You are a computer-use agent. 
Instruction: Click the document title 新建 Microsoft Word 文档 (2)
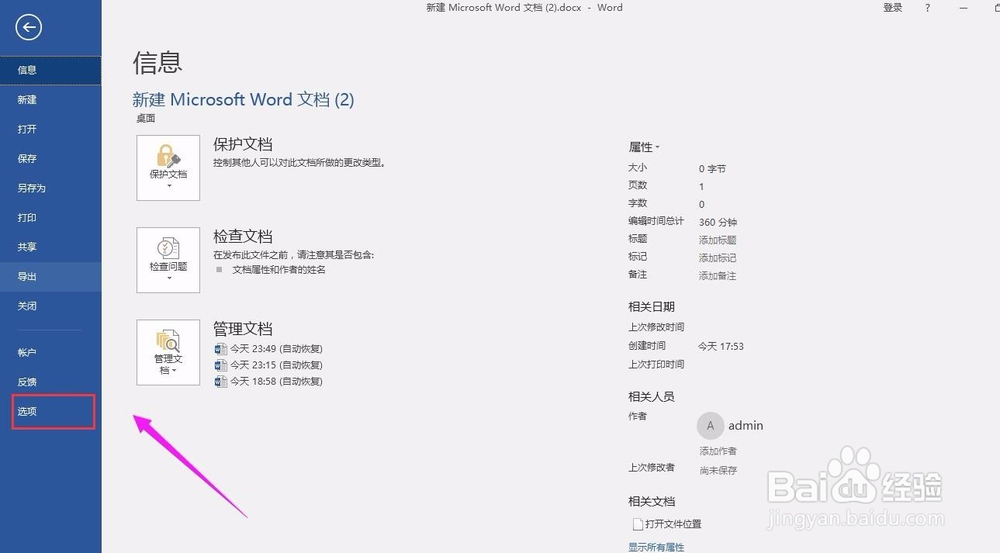pos(243,100)
